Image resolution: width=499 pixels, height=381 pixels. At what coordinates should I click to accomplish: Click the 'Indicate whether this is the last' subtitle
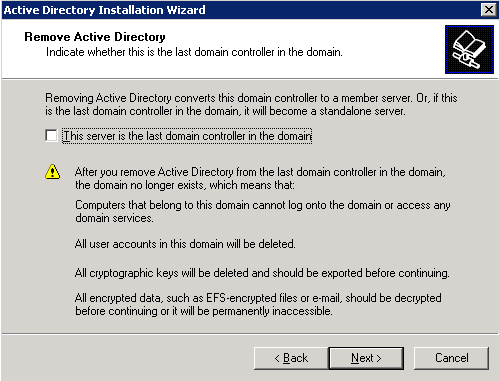coord(194,52)
